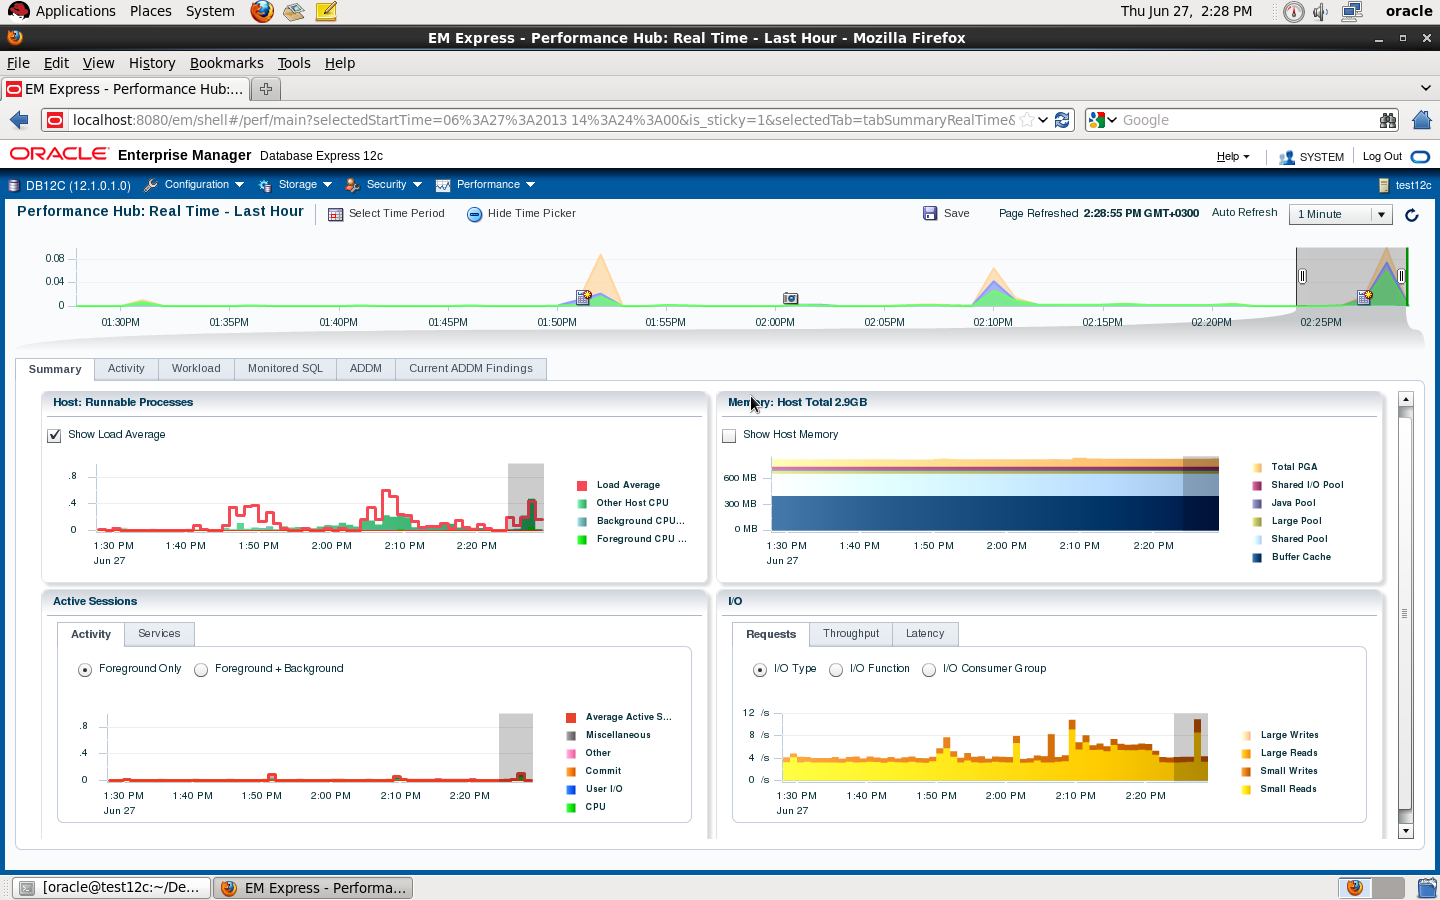Click the camera snapshot marker on timeline

790,298
